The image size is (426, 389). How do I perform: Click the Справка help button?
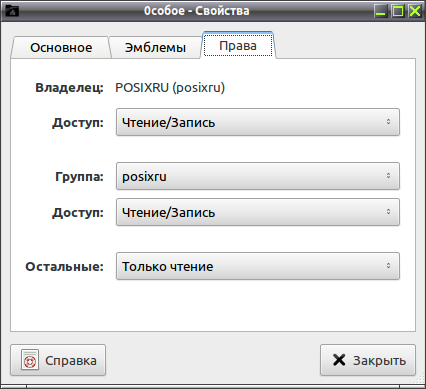coord(58,360)
